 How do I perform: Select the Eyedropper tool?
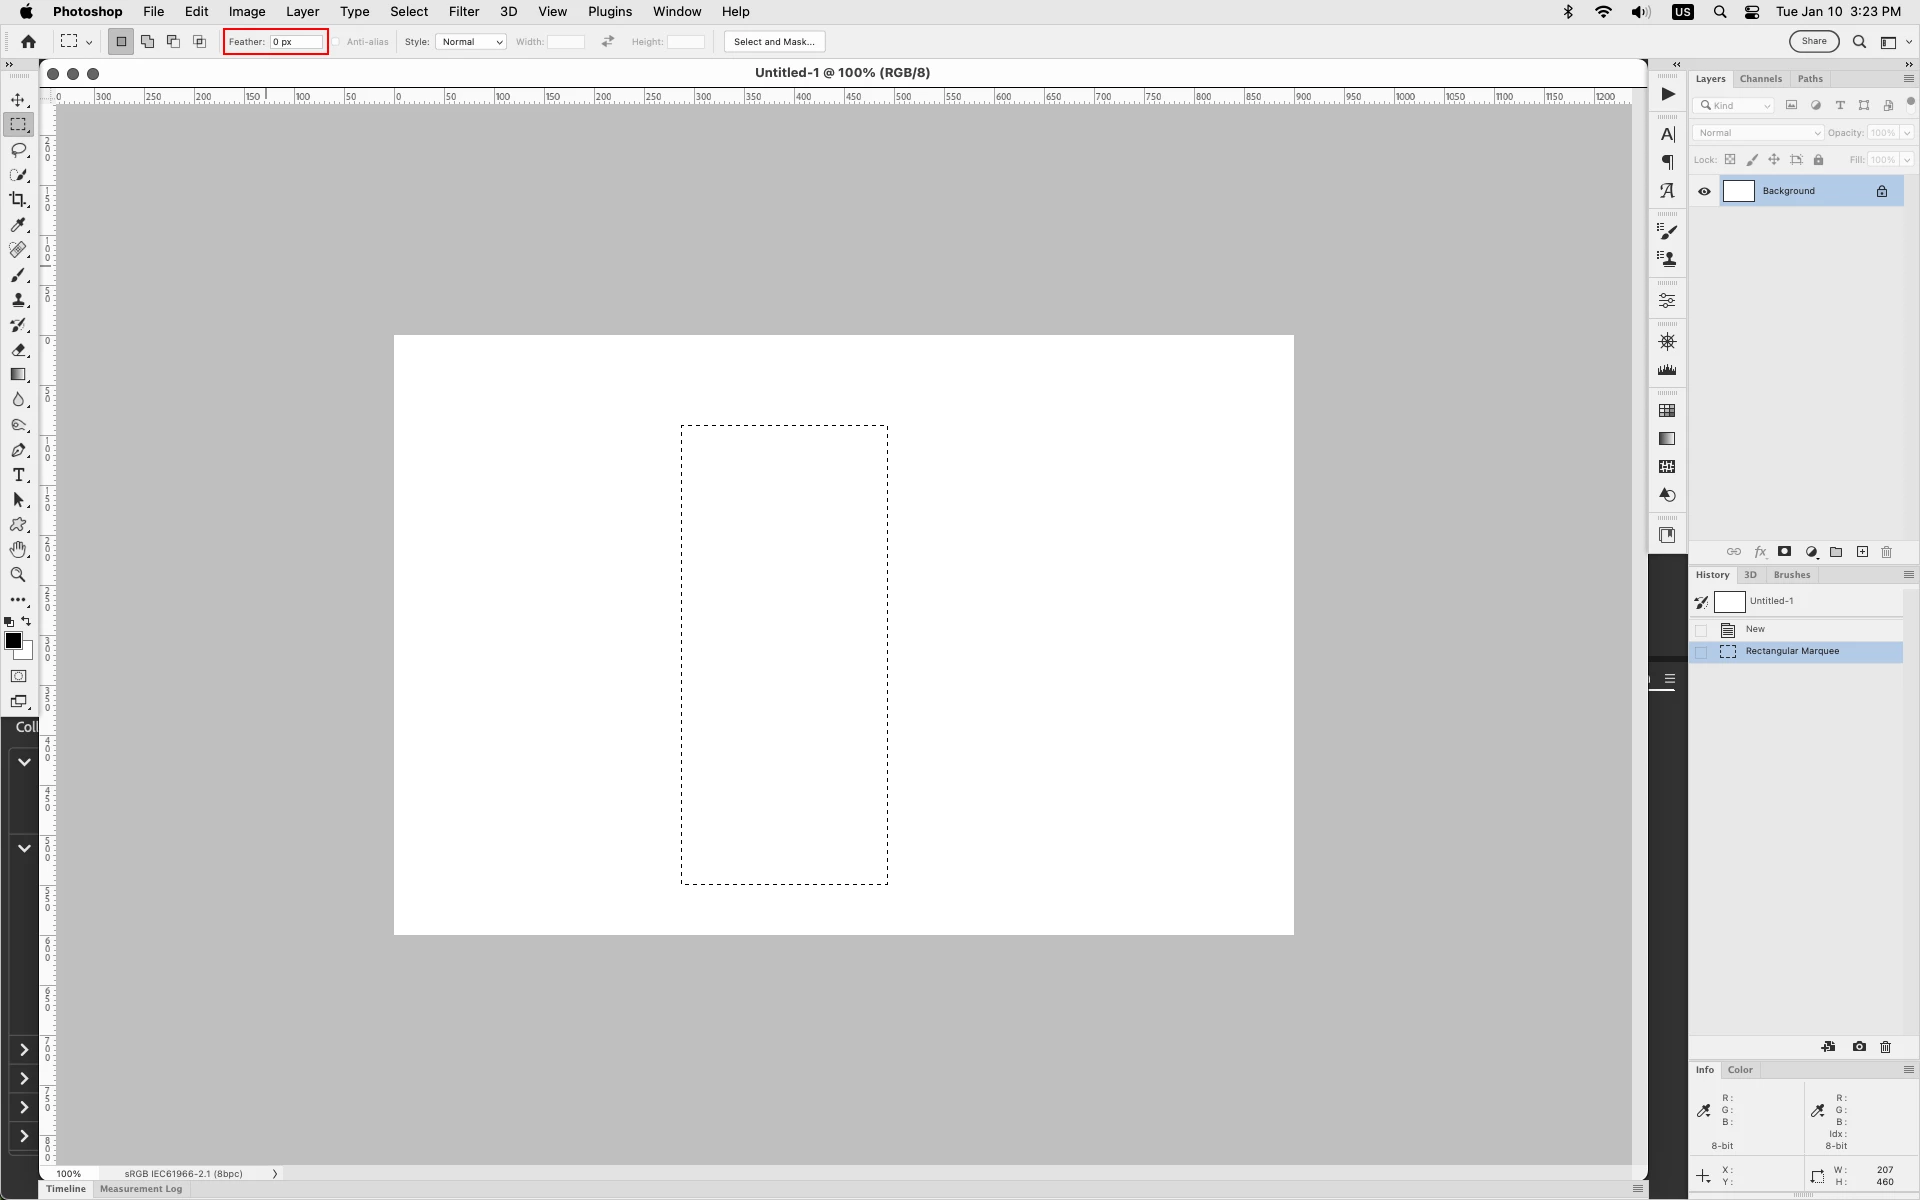[x=18, y=225]
